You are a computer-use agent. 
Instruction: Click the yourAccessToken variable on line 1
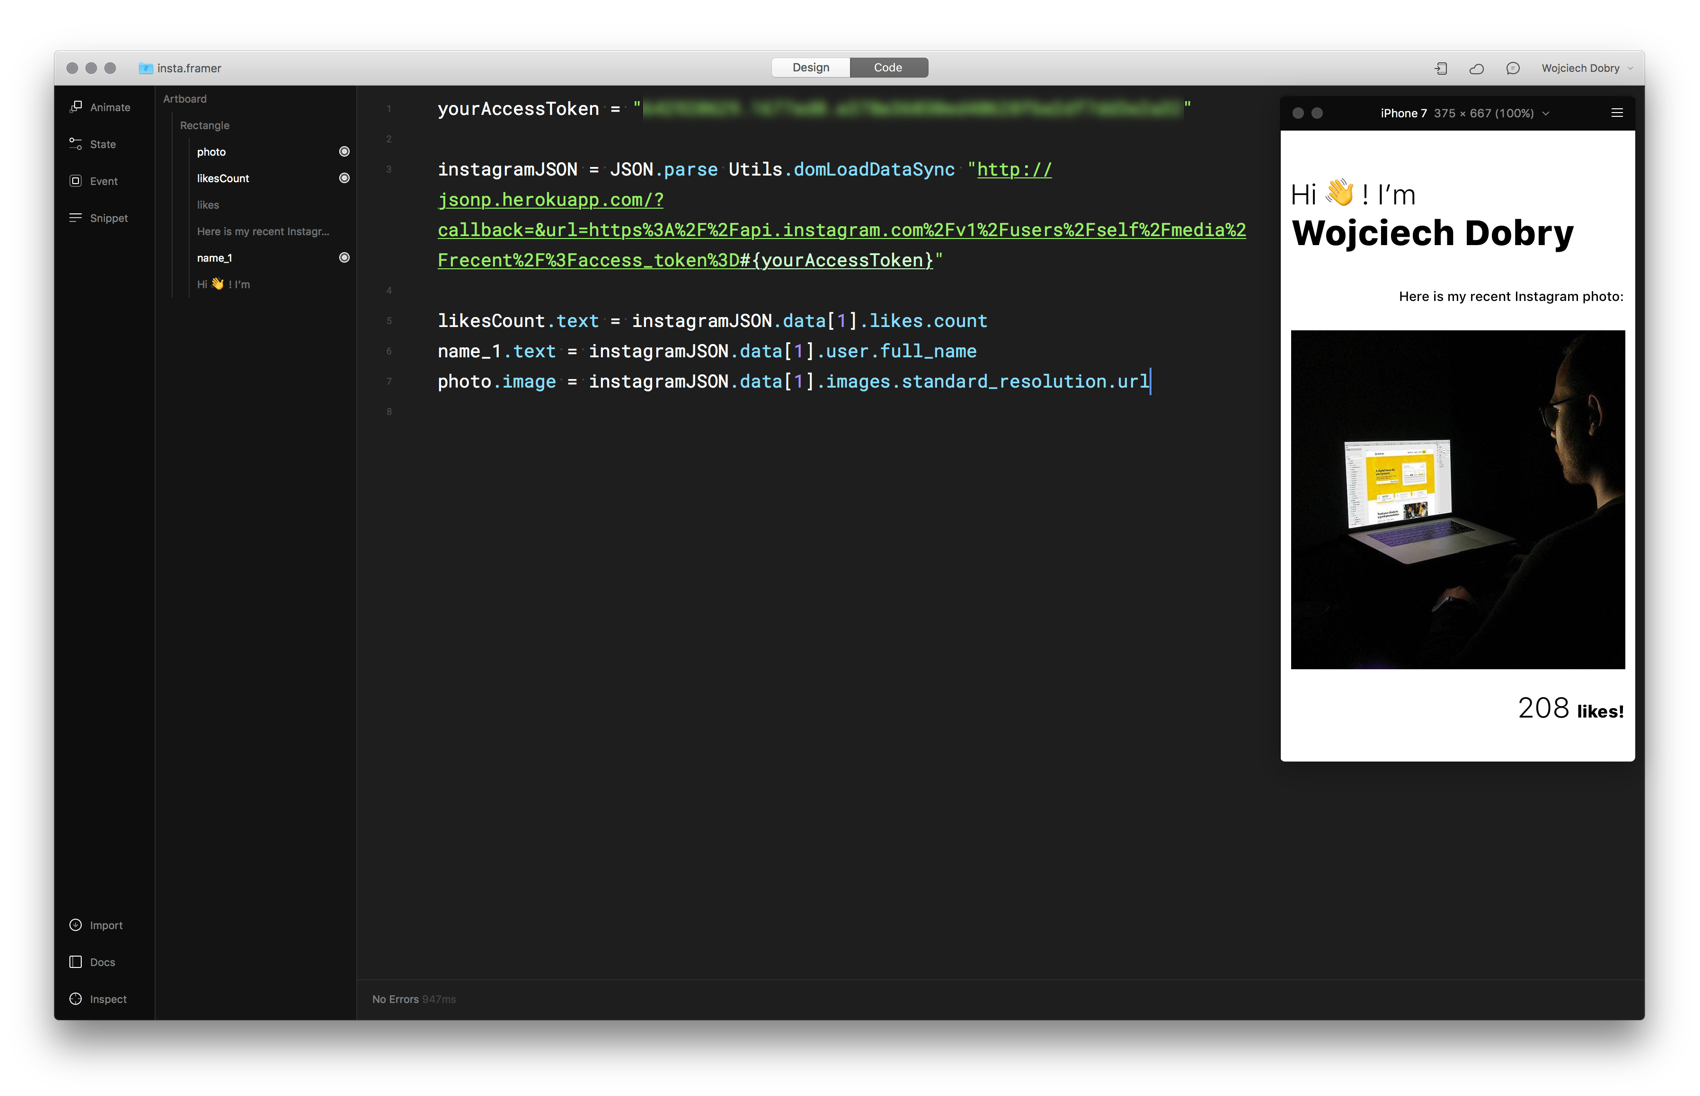[x=518, y=109]
